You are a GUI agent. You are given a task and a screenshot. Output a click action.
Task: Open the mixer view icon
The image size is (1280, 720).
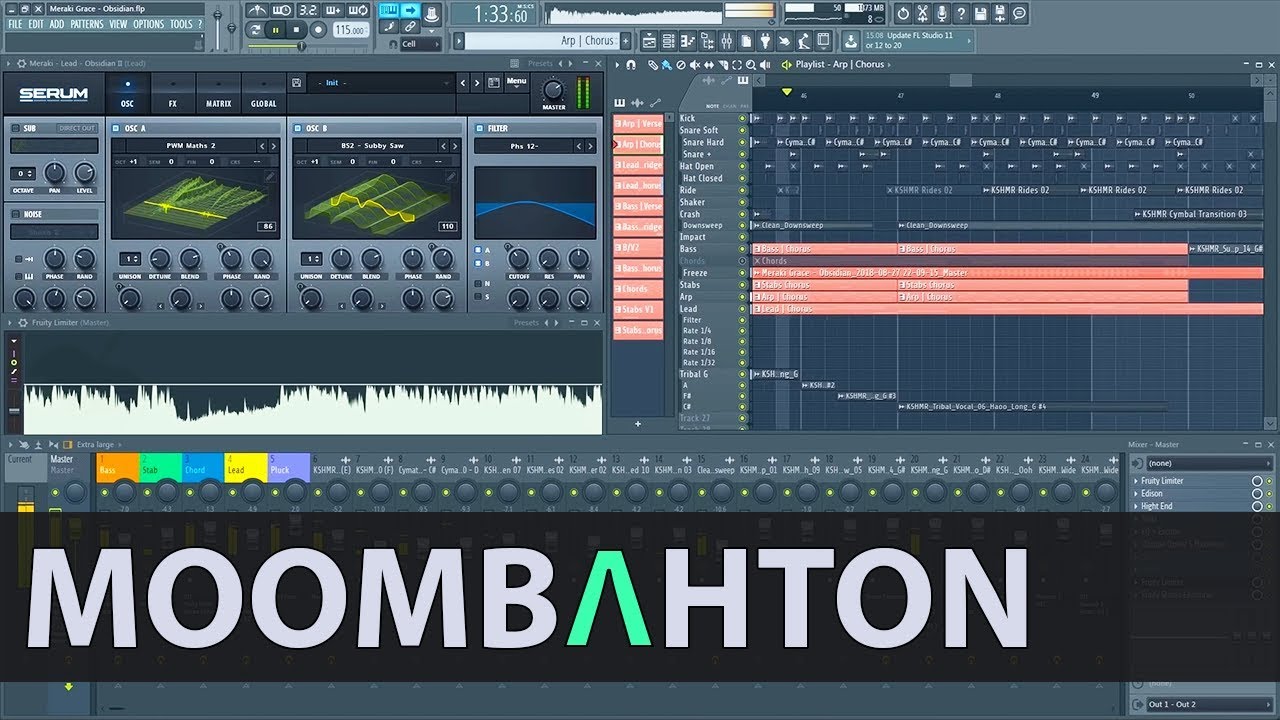point(725,41)
